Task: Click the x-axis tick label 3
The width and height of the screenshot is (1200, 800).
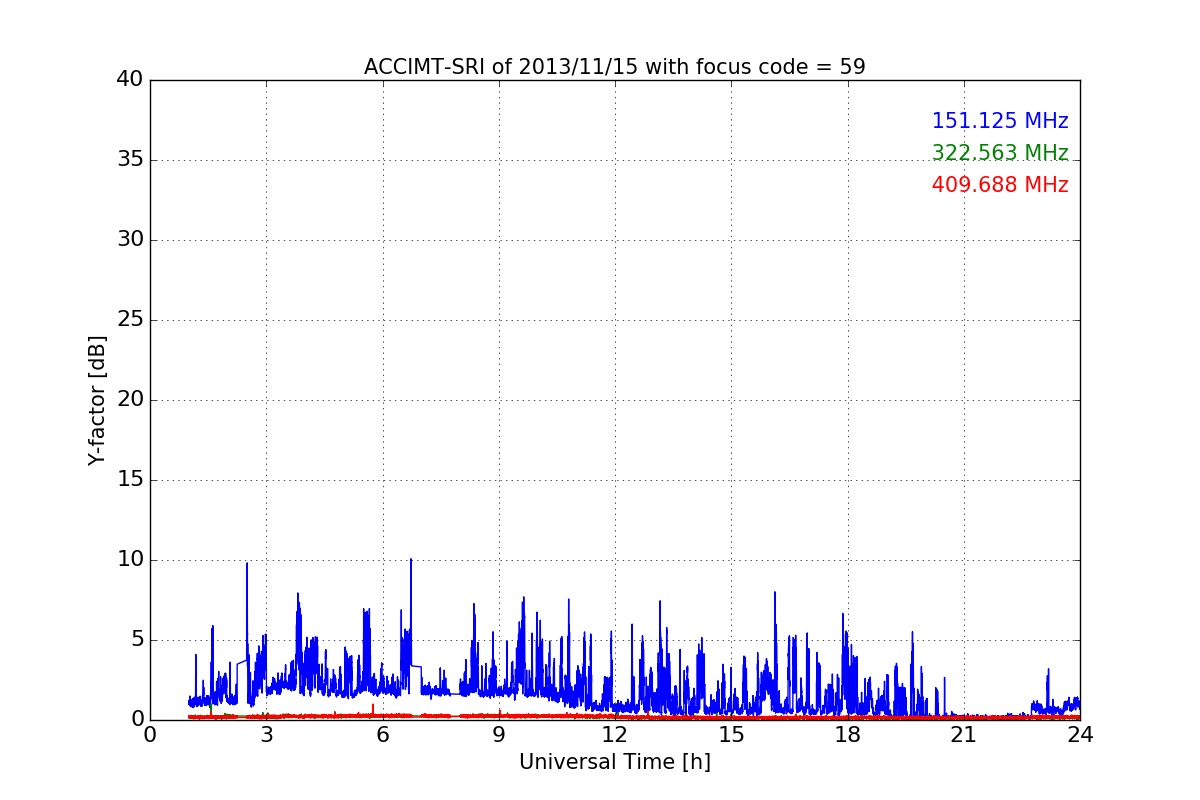Action: [x=266, y=735]
